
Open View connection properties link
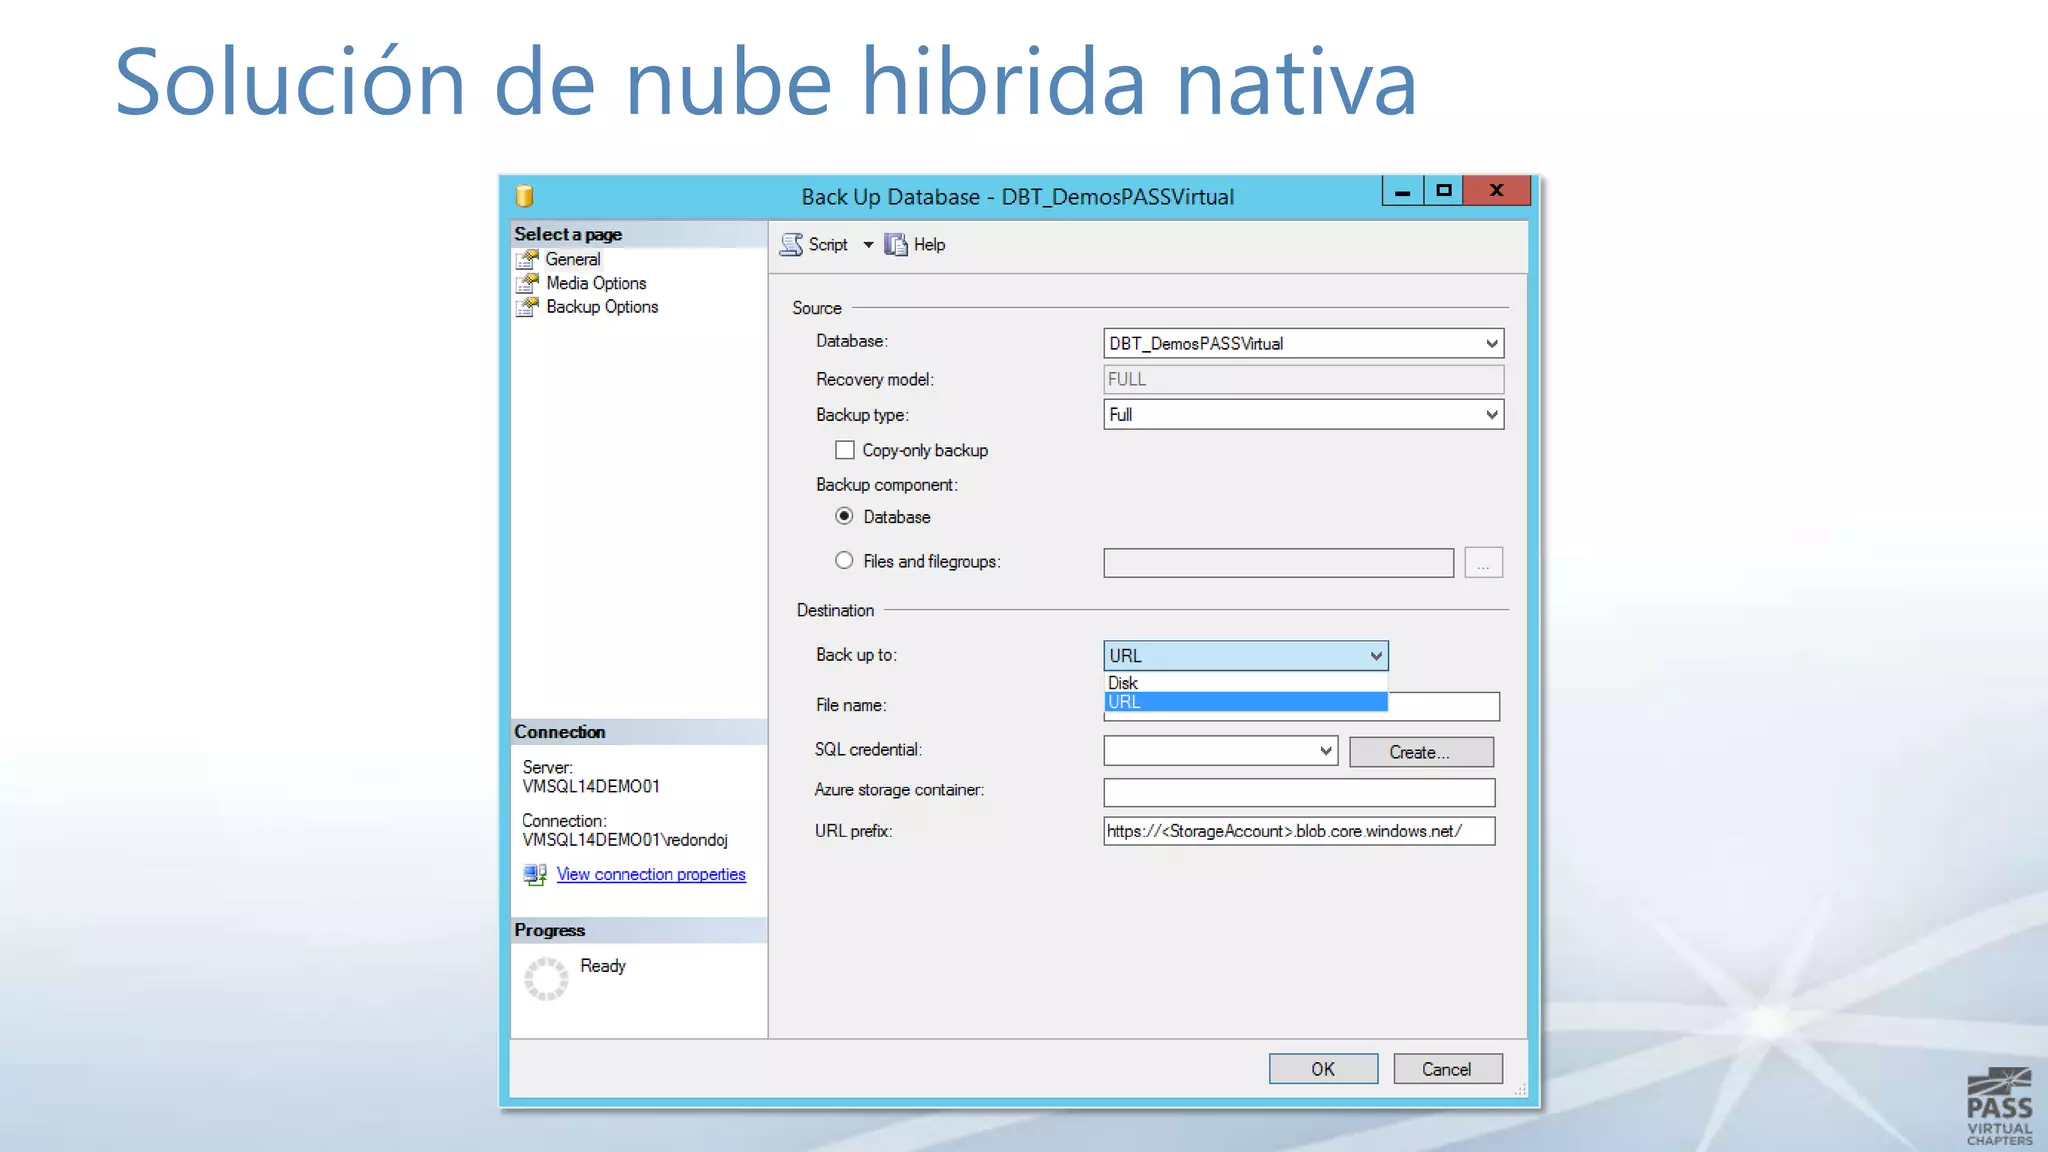pos(651,874)
